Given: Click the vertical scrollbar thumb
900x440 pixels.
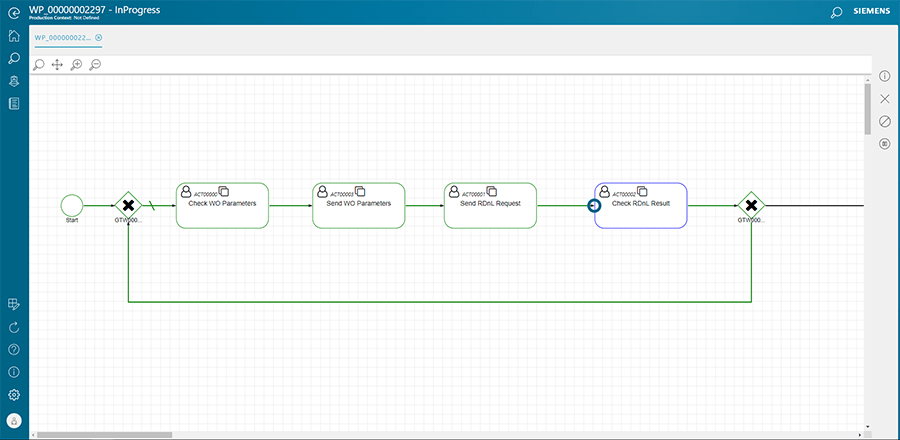Looking at the screenshot, I should click(x=867, y=109).
